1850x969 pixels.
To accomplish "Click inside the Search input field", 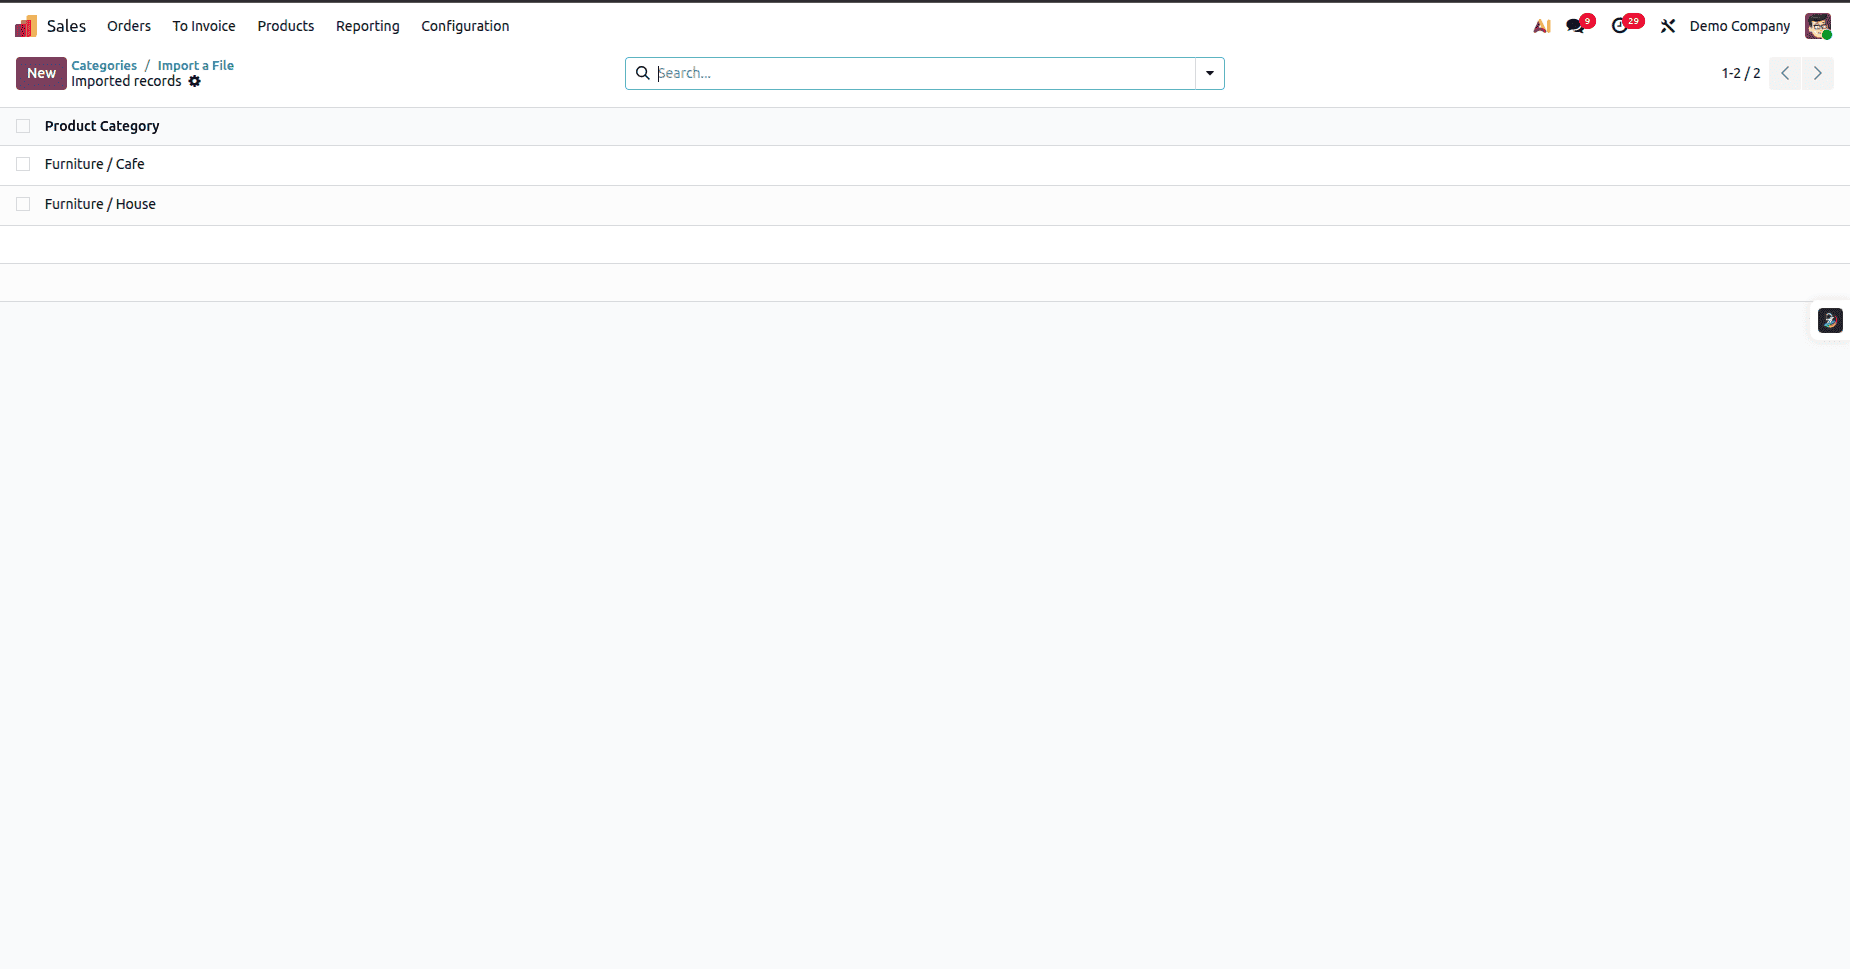I will (900, 73).
